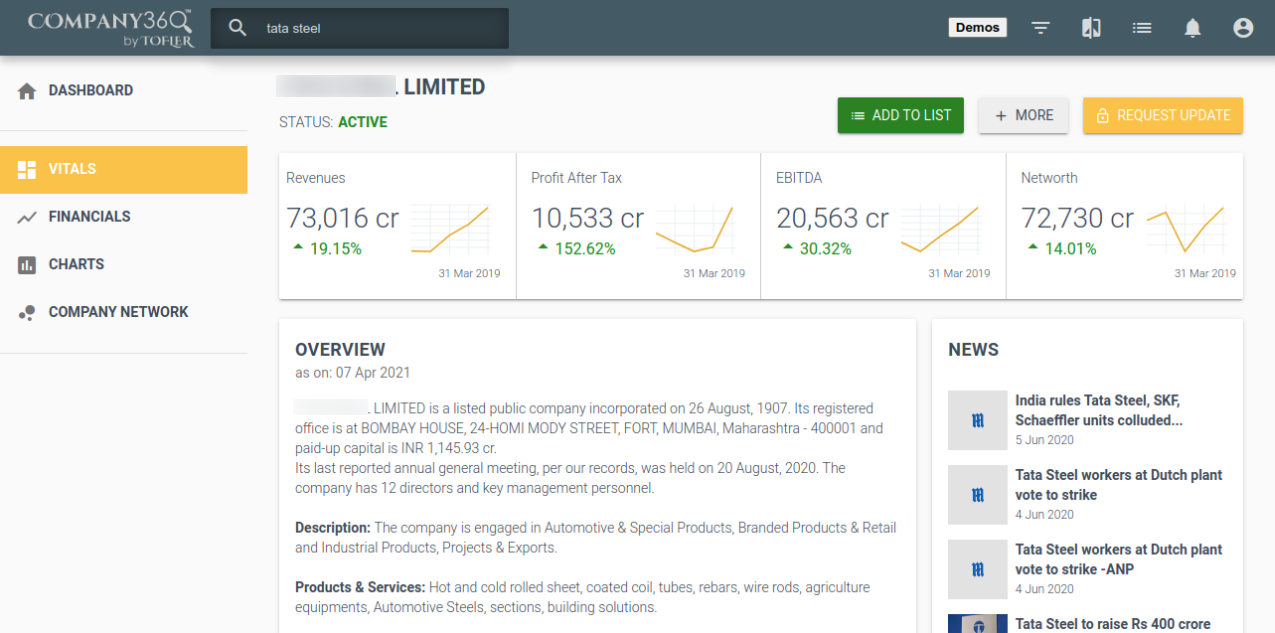Click the Networth value 72,730 cr

click(x=1077, y=218)
